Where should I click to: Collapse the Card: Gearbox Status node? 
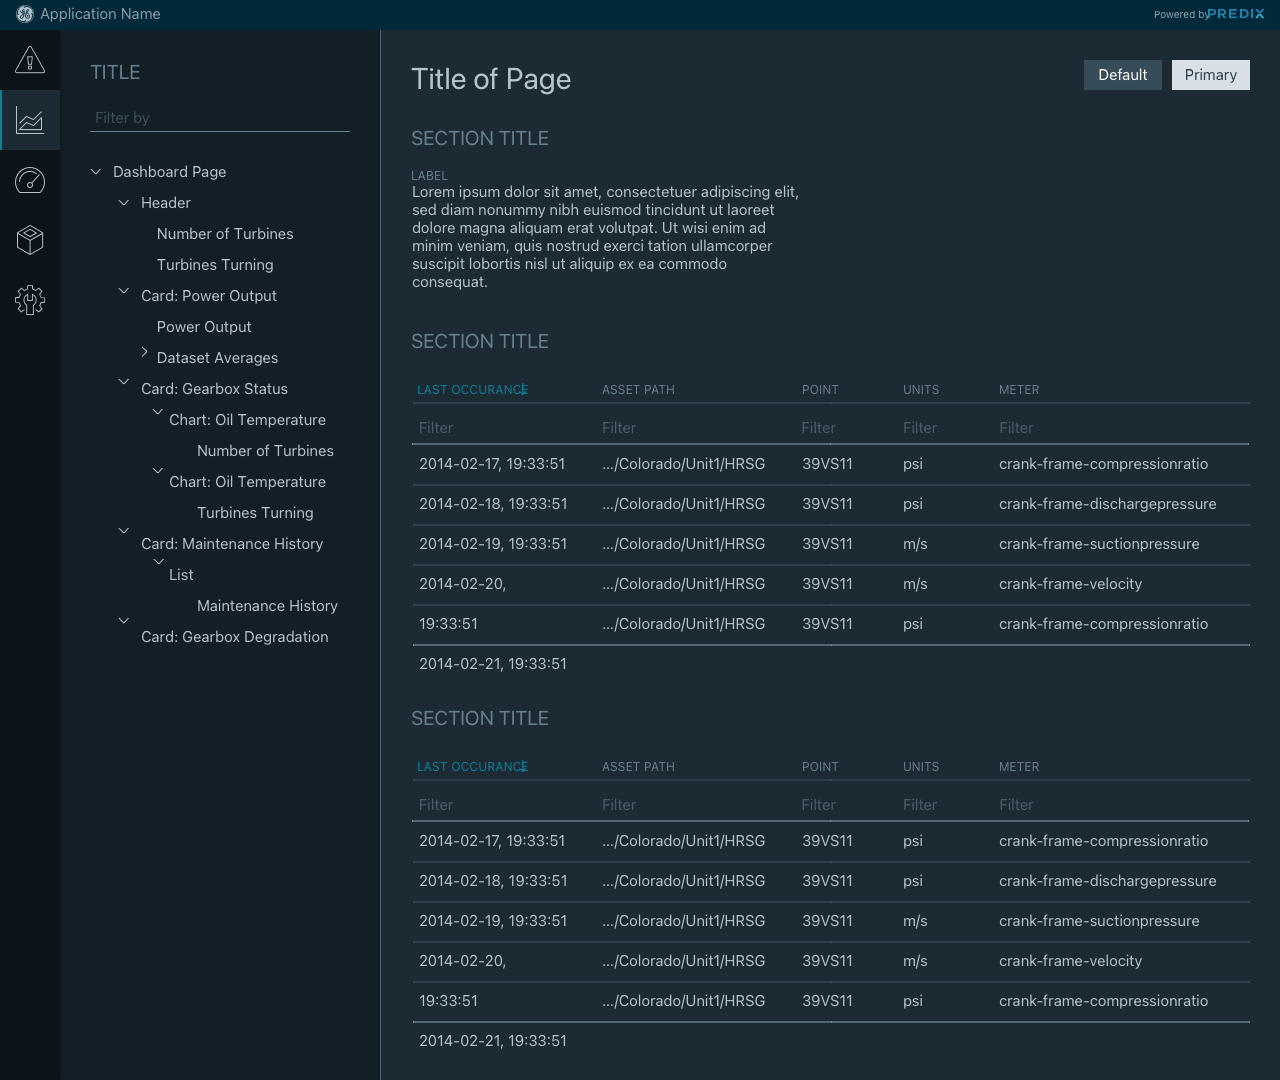click(x=124, y=382)
